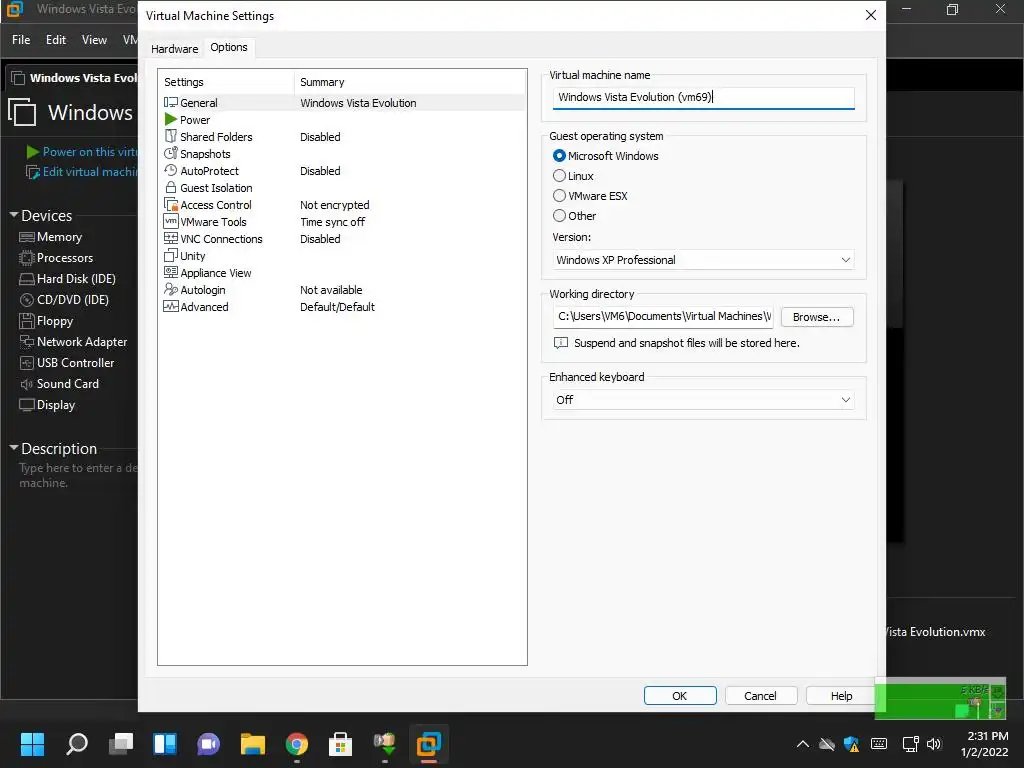Switch to the Options tab
Image resolution: width=1024 pixels, height=768 pixels.
(229, 48)
